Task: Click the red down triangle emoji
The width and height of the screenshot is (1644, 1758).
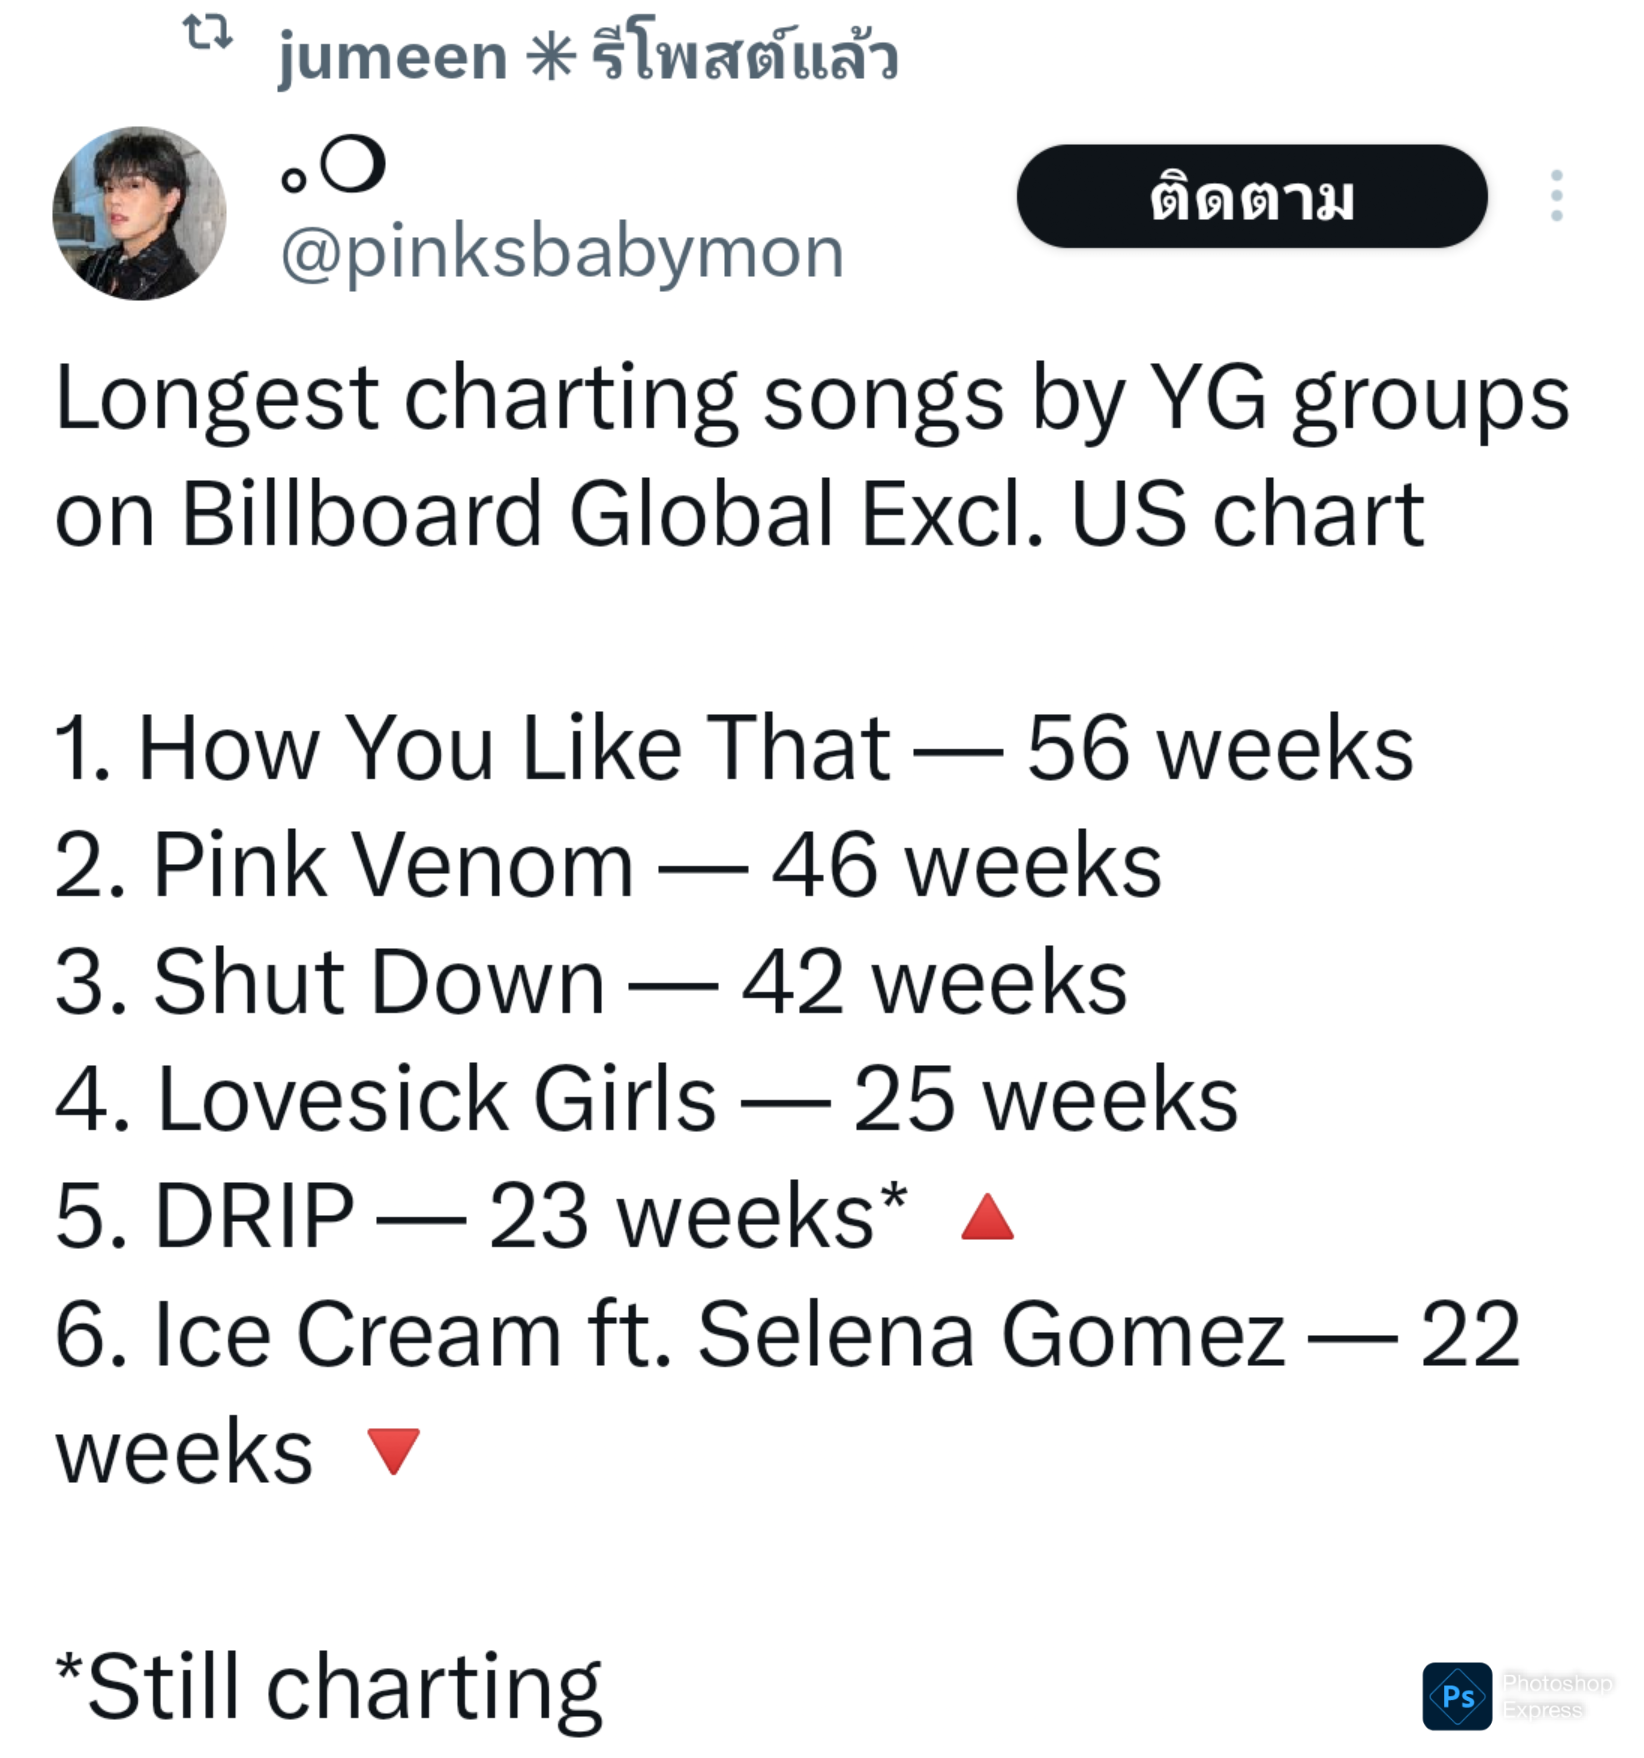Action: (x=393, y=1451)
